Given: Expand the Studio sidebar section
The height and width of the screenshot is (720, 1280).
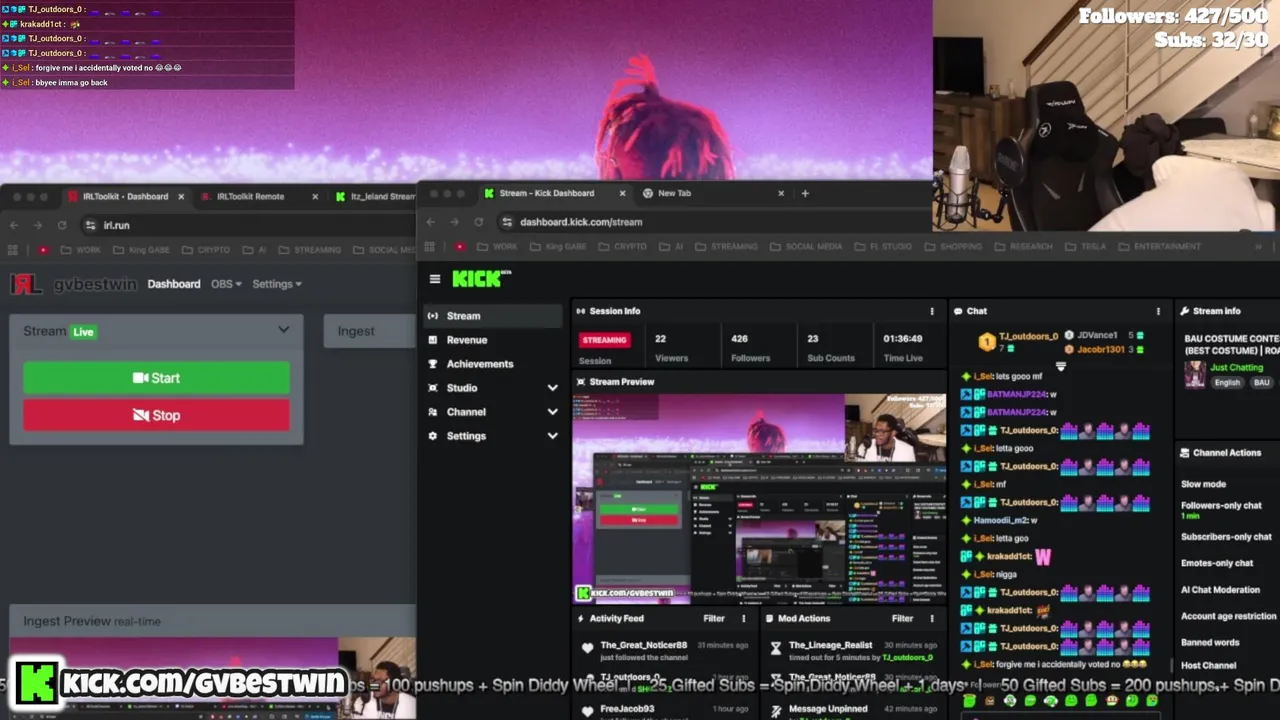Looking at the screenshot, I should click(552, 388).
